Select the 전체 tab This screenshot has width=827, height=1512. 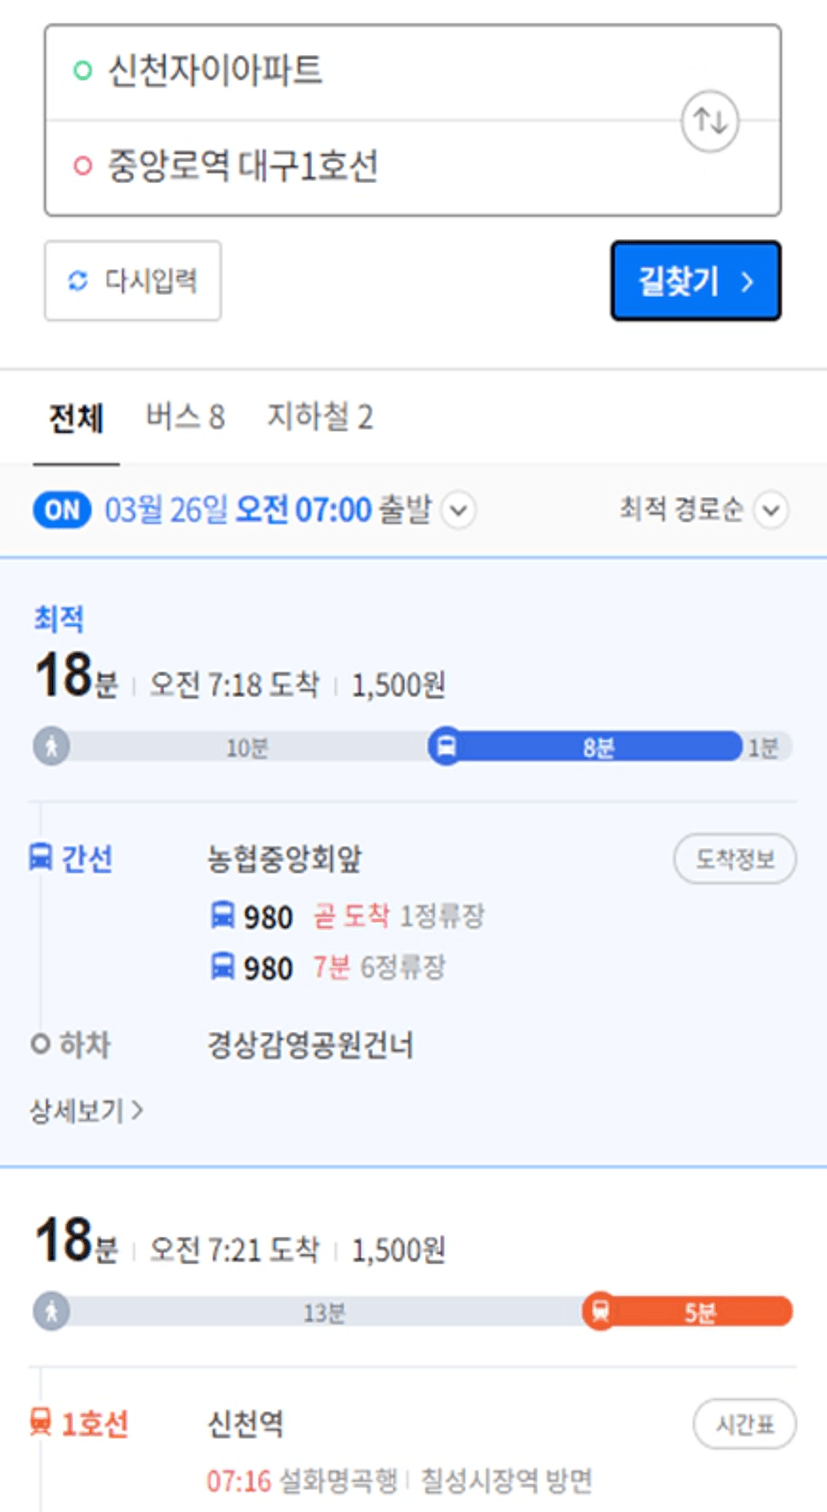[x=76, y=418]
